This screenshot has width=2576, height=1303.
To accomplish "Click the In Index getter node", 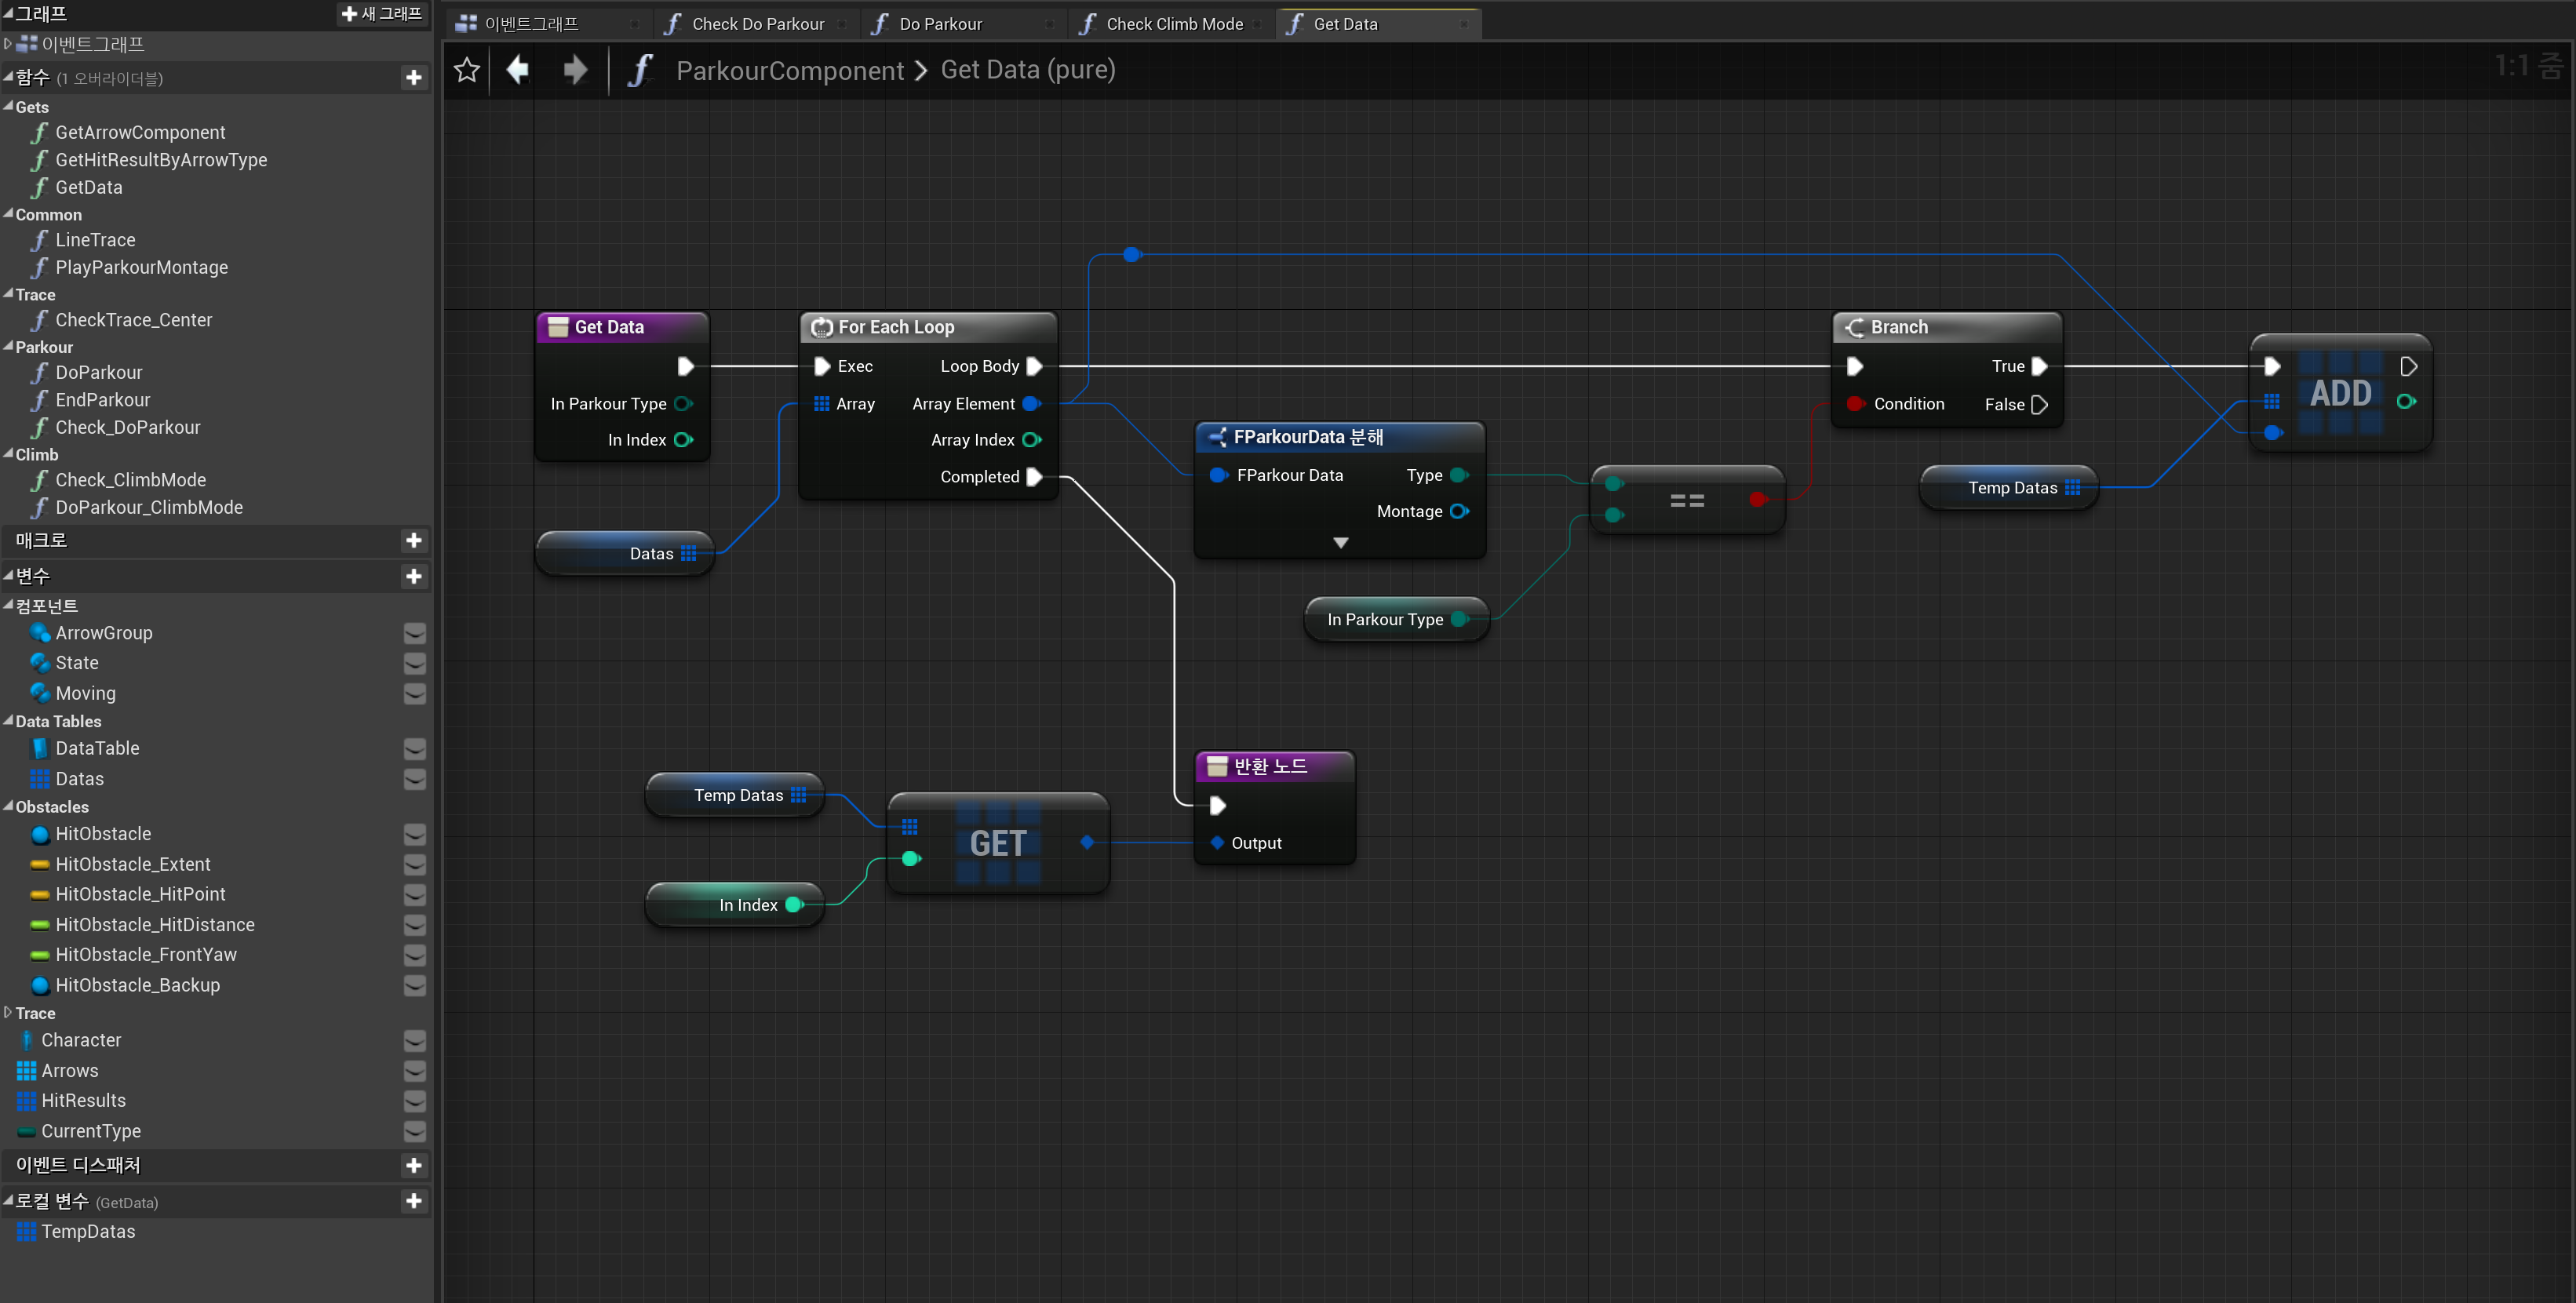I will pyautogui.click(x=736, y=904).
